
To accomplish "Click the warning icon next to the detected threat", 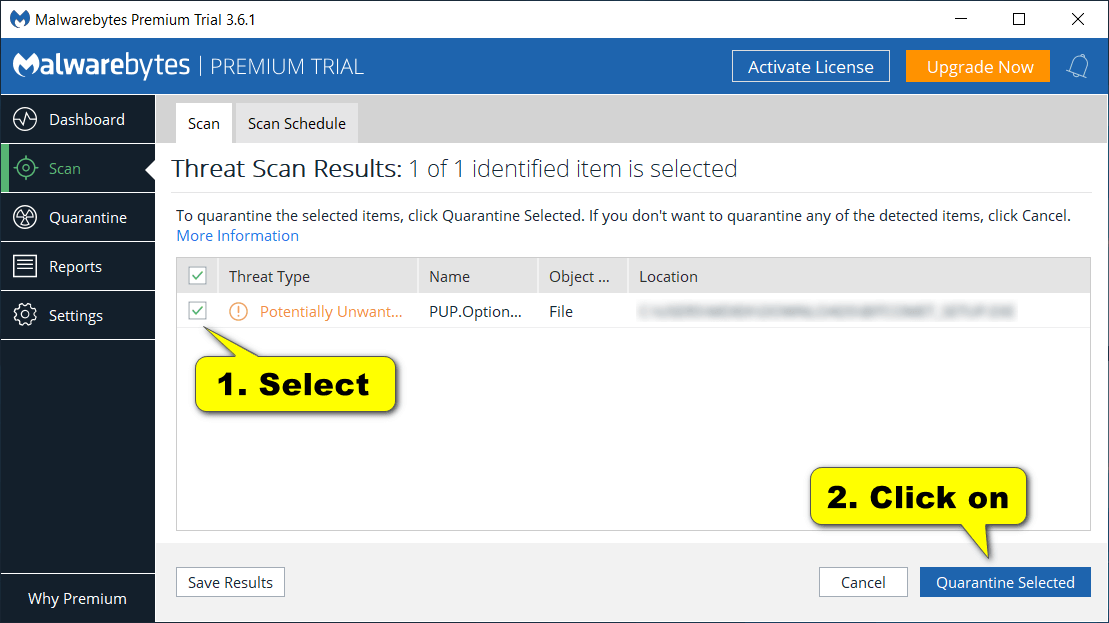I will click(237, 311).
